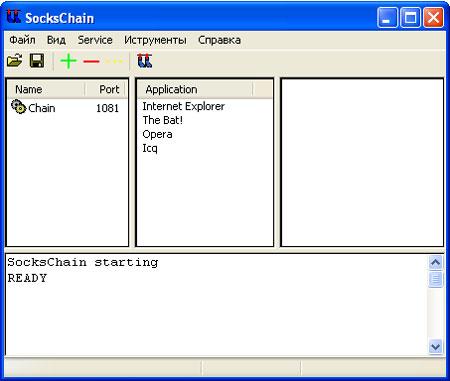This screenshot has height=381, width=450.
Task: Select Icq in the application list
Action: click(150, 148)
